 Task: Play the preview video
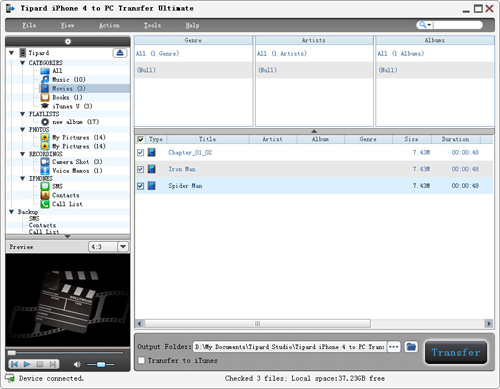tap(27, 364)
